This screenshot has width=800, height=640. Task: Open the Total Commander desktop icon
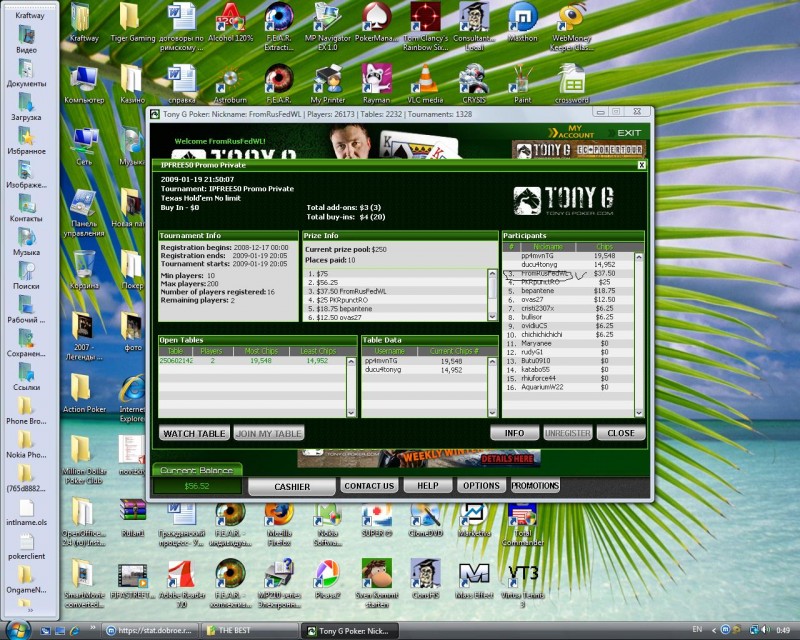[521, 515]
